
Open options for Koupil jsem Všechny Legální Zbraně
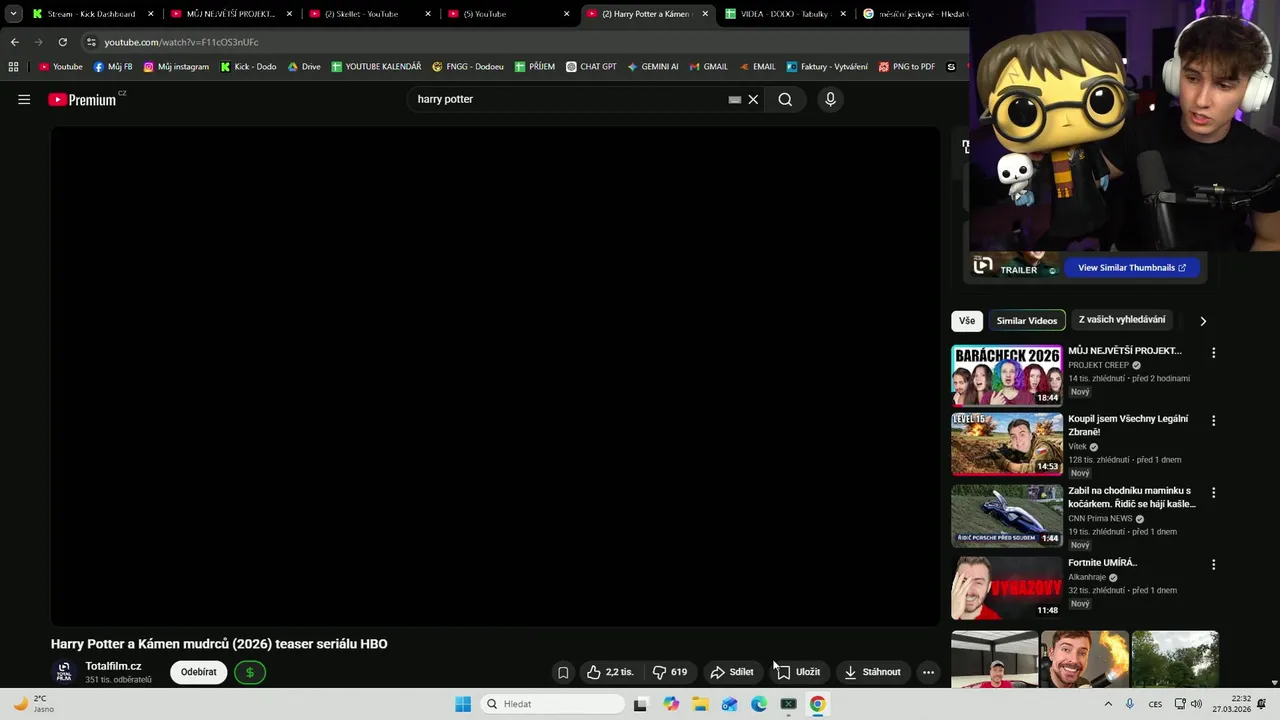1213,421
